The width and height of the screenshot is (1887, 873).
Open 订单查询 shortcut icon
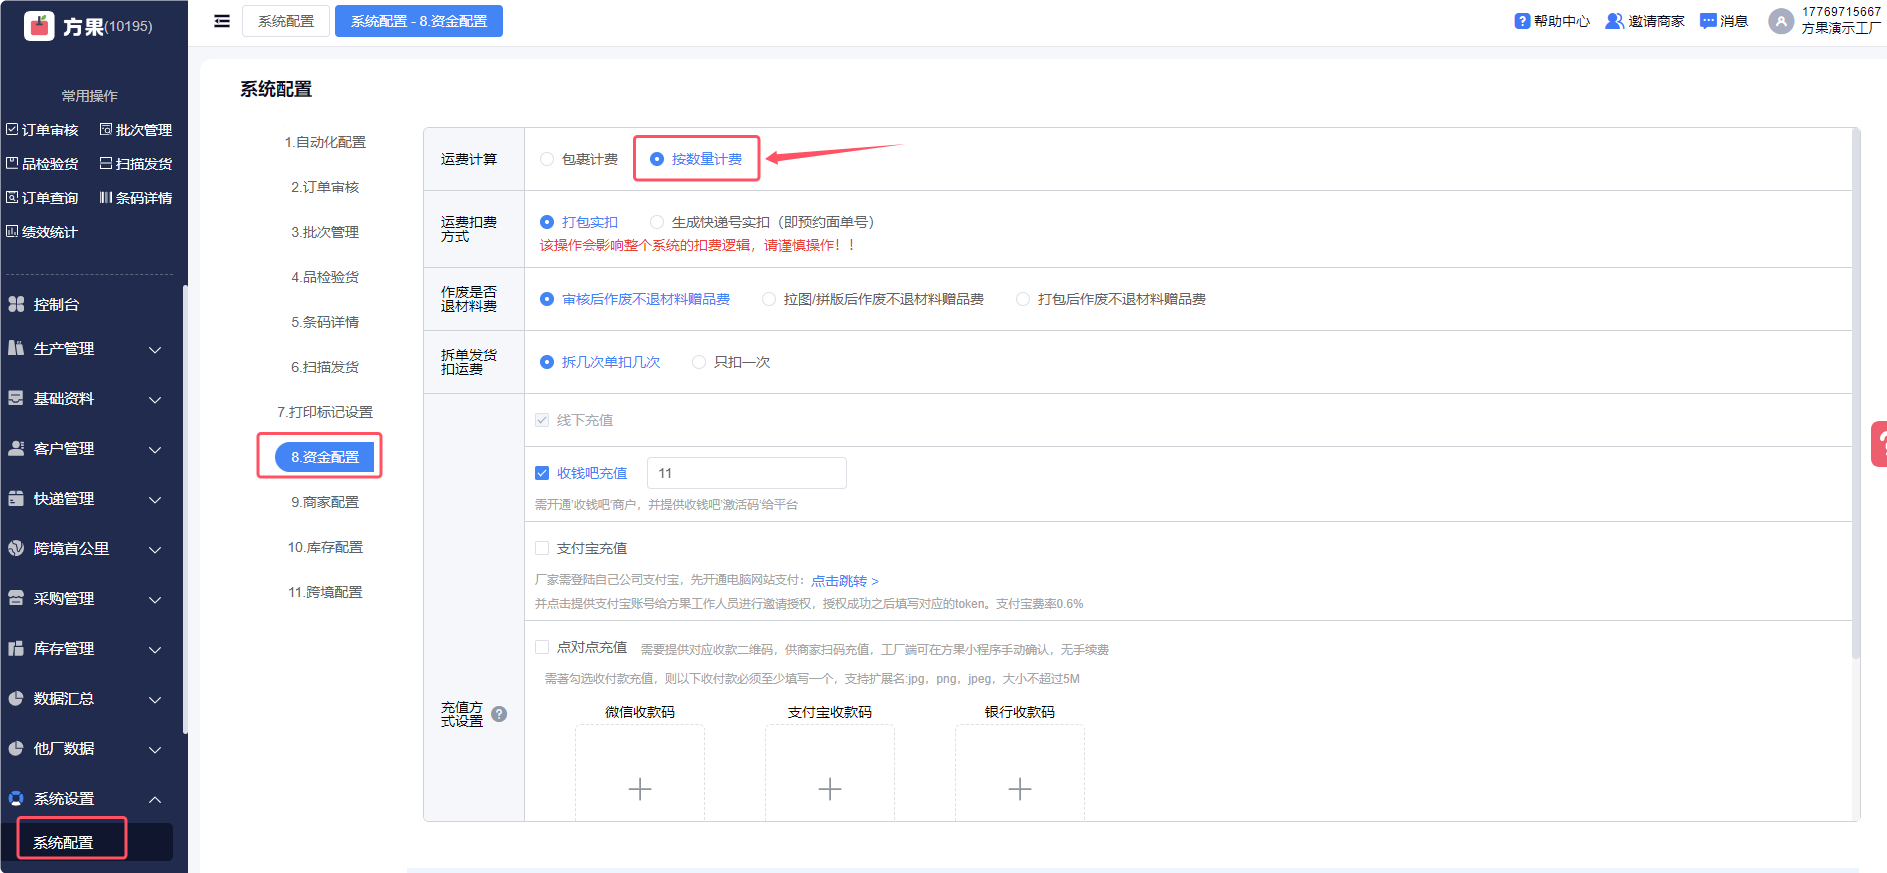tap(12, 198)
